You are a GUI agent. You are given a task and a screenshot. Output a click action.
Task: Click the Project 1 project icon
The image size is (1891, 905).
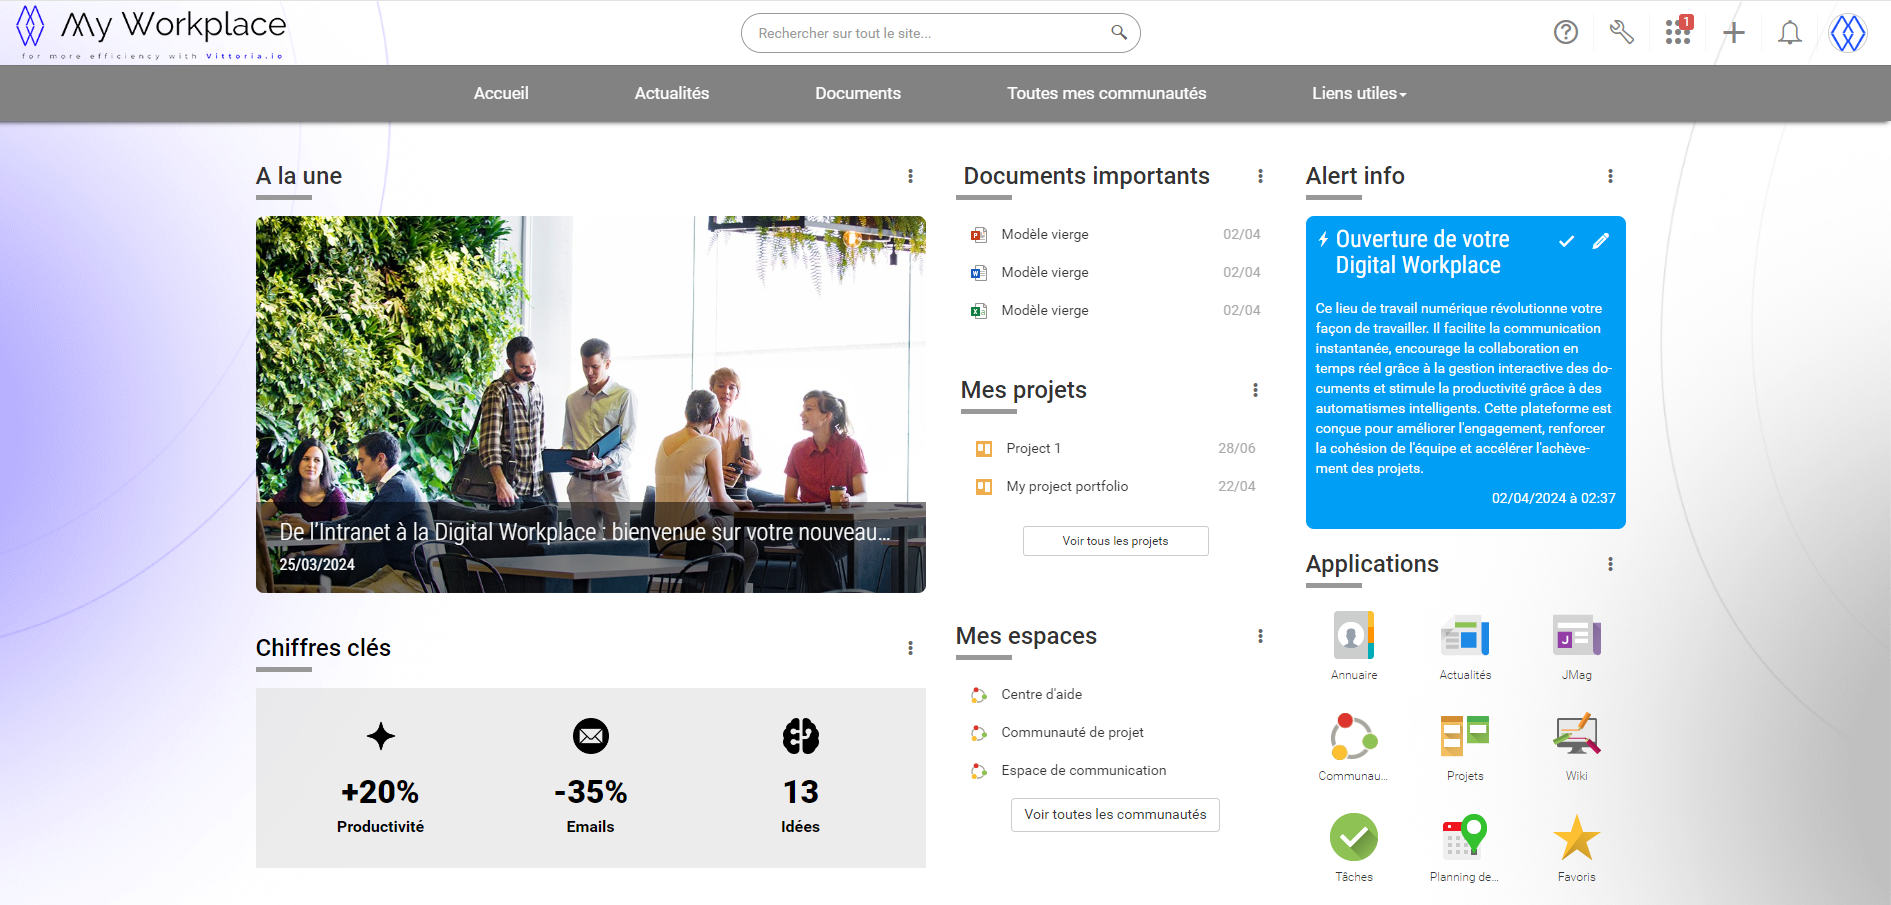point(984,449)
